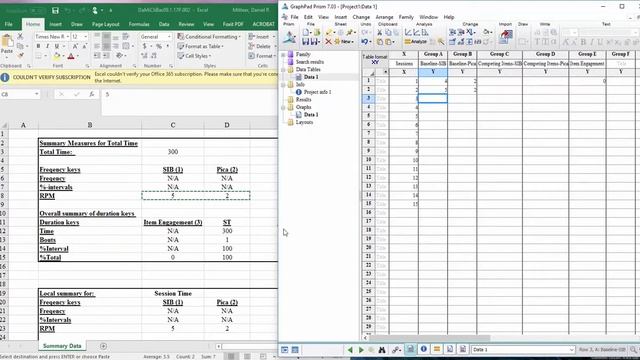
Task: Open Cell Styles menu
Action: pyautogui.click(x=194, y=56)
